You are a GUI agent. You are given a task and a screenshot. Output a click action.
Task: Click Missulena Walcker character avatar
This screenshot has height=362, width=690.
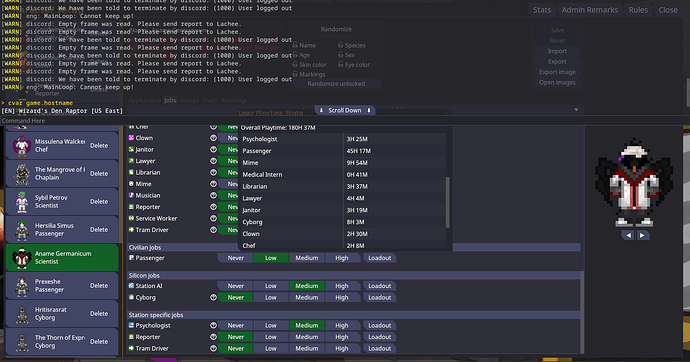click(22, 146)
